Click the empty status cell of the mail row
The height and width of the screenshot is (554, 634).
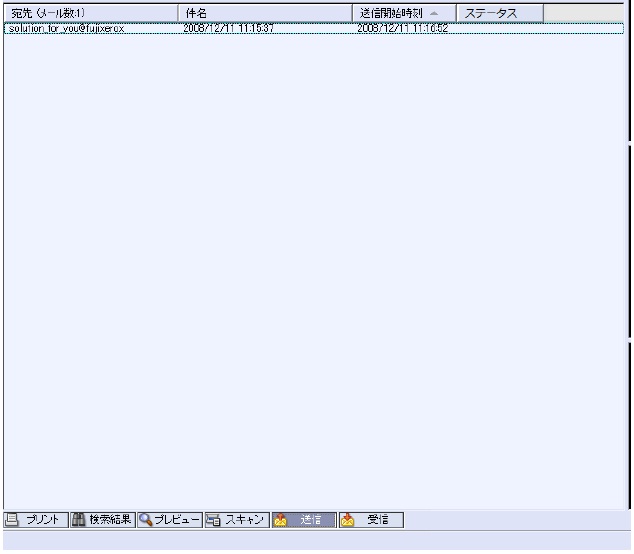500,29
